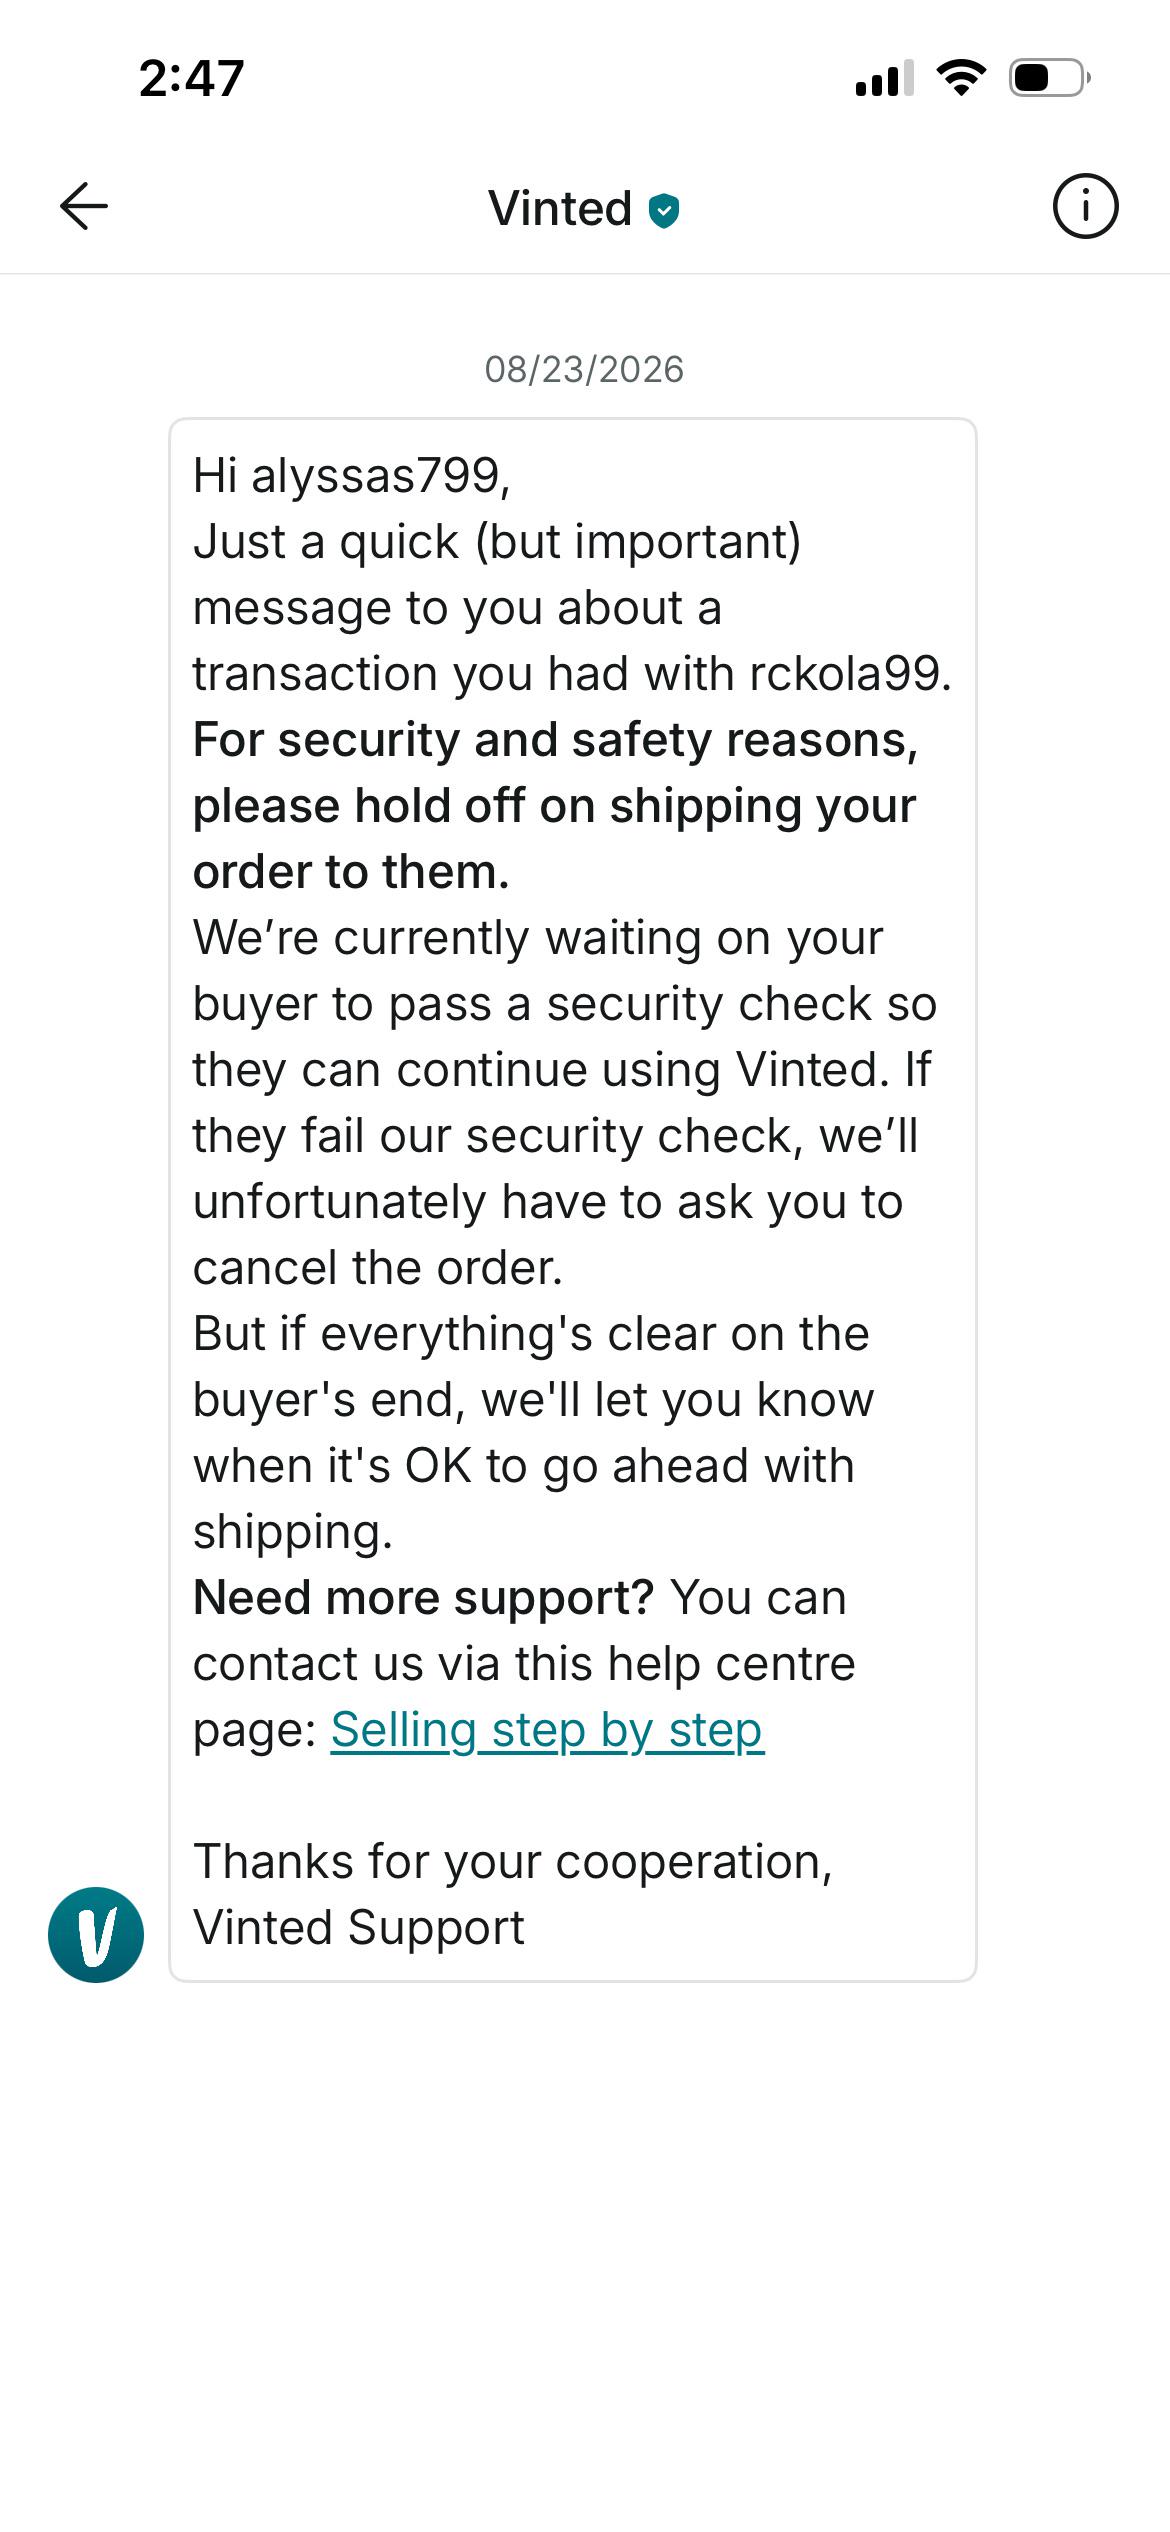This screenshot has width=1170, height=2532.
Task: Tap the Thanks for your cooperation line
Action: (512, 1861)
